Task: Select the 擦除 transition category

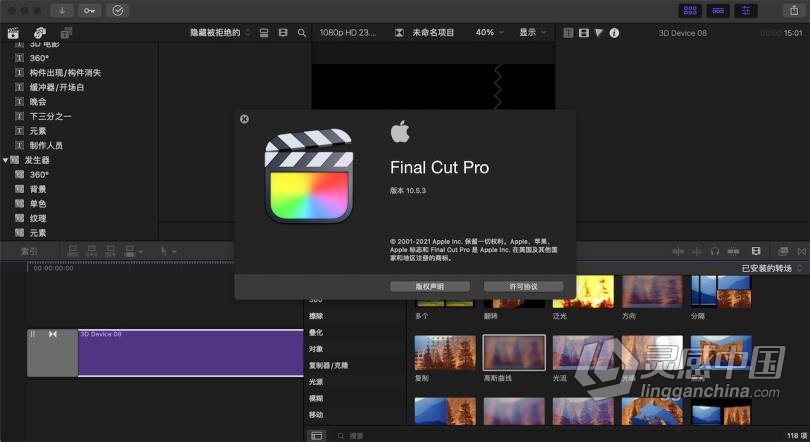Action: click(x=316, y=316)
